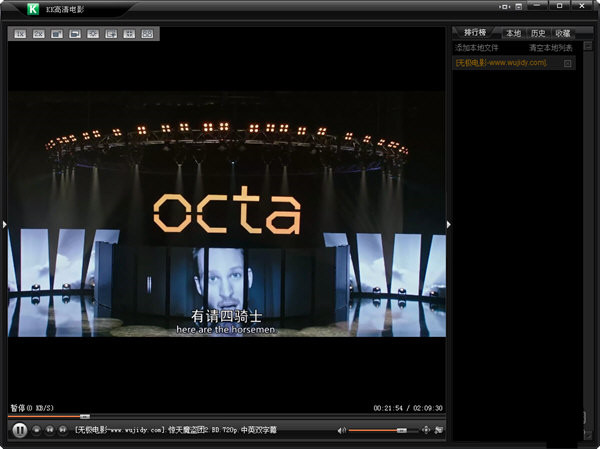Open the 收藏 tab
Viewport: 600px width, 449px height.
click(564, 33)
